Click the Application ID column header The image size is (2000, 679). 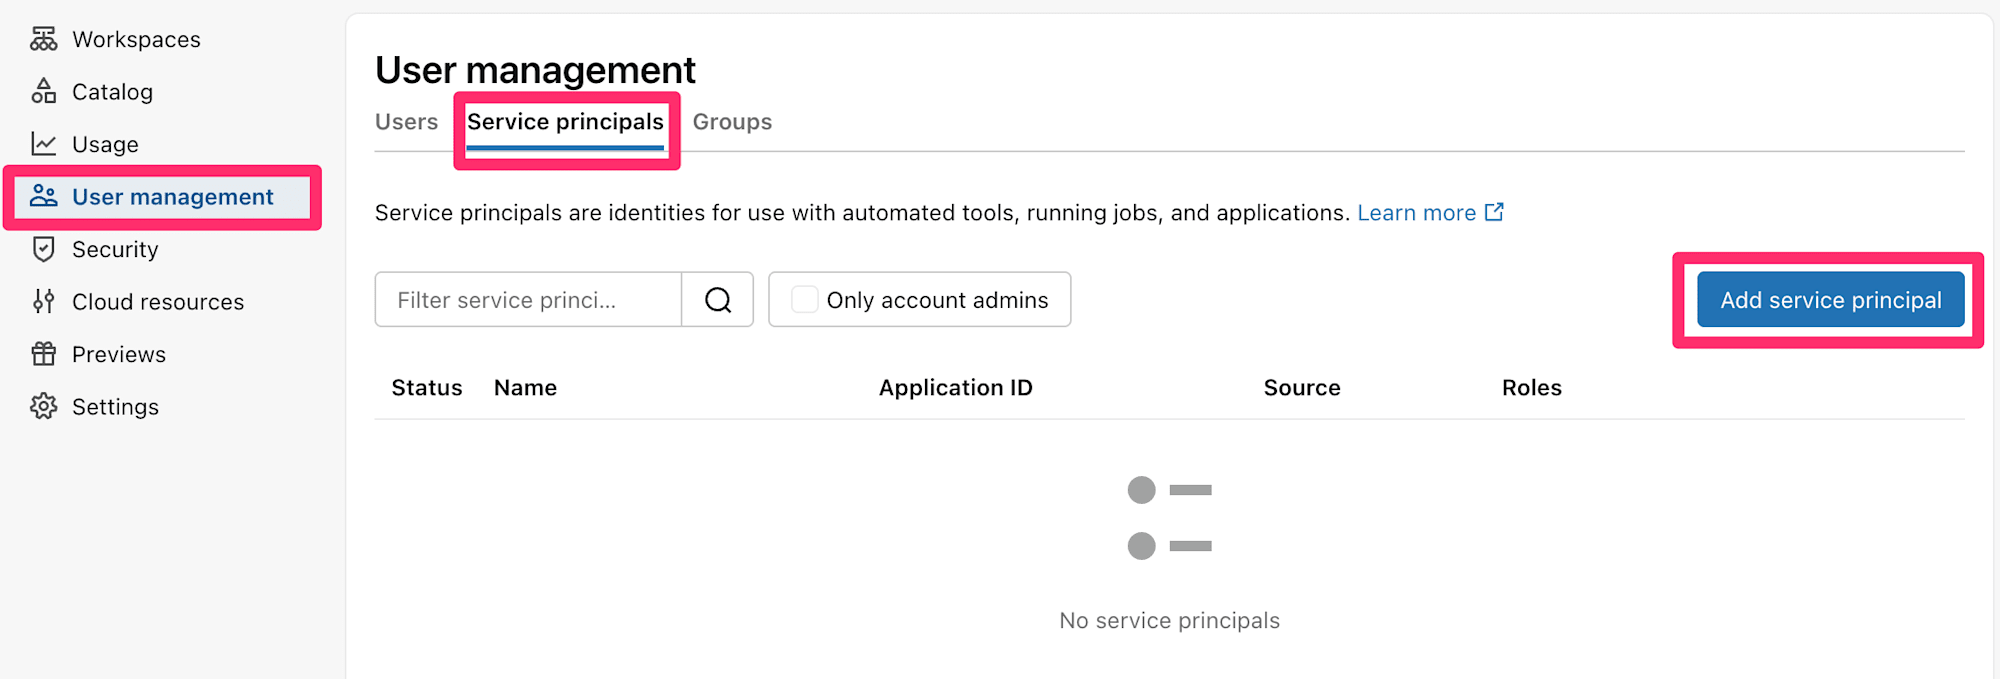(955, 388)
